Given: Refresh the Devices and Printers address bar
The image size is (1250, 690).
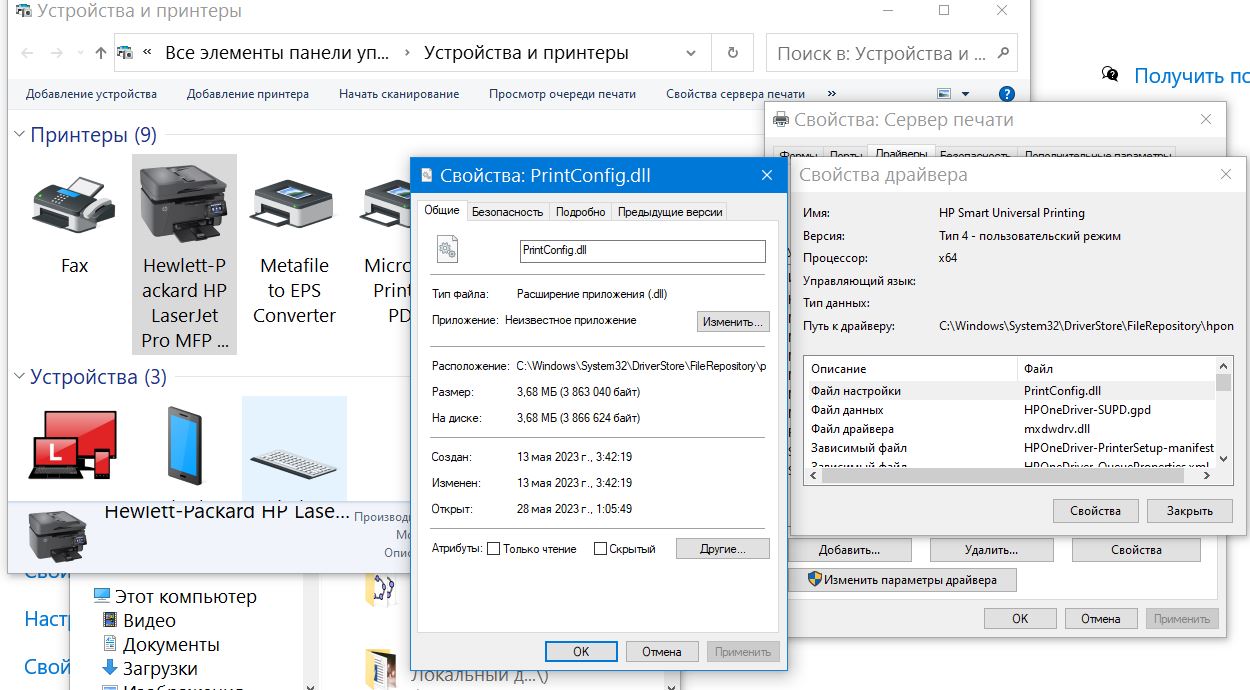Looking at the screenshot, I should pyautogui.click(x=733, y=53).
